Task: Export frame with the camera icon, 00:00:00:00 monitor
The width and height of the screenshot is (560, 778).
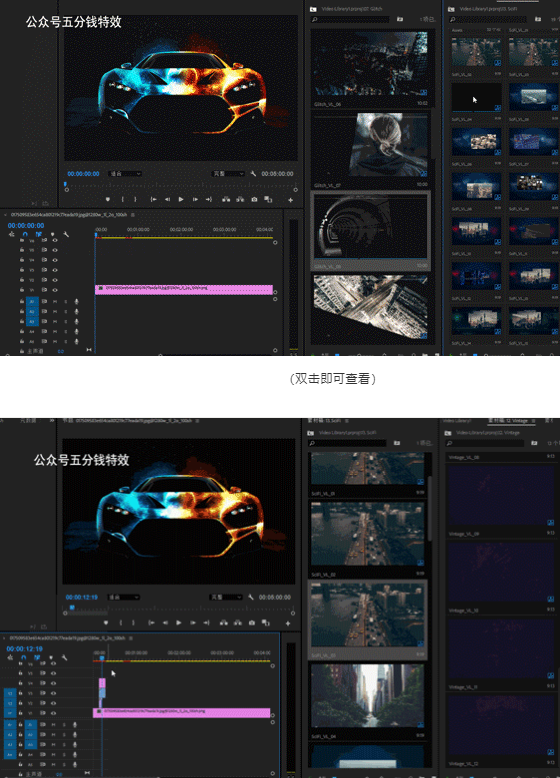Action: 254,199
